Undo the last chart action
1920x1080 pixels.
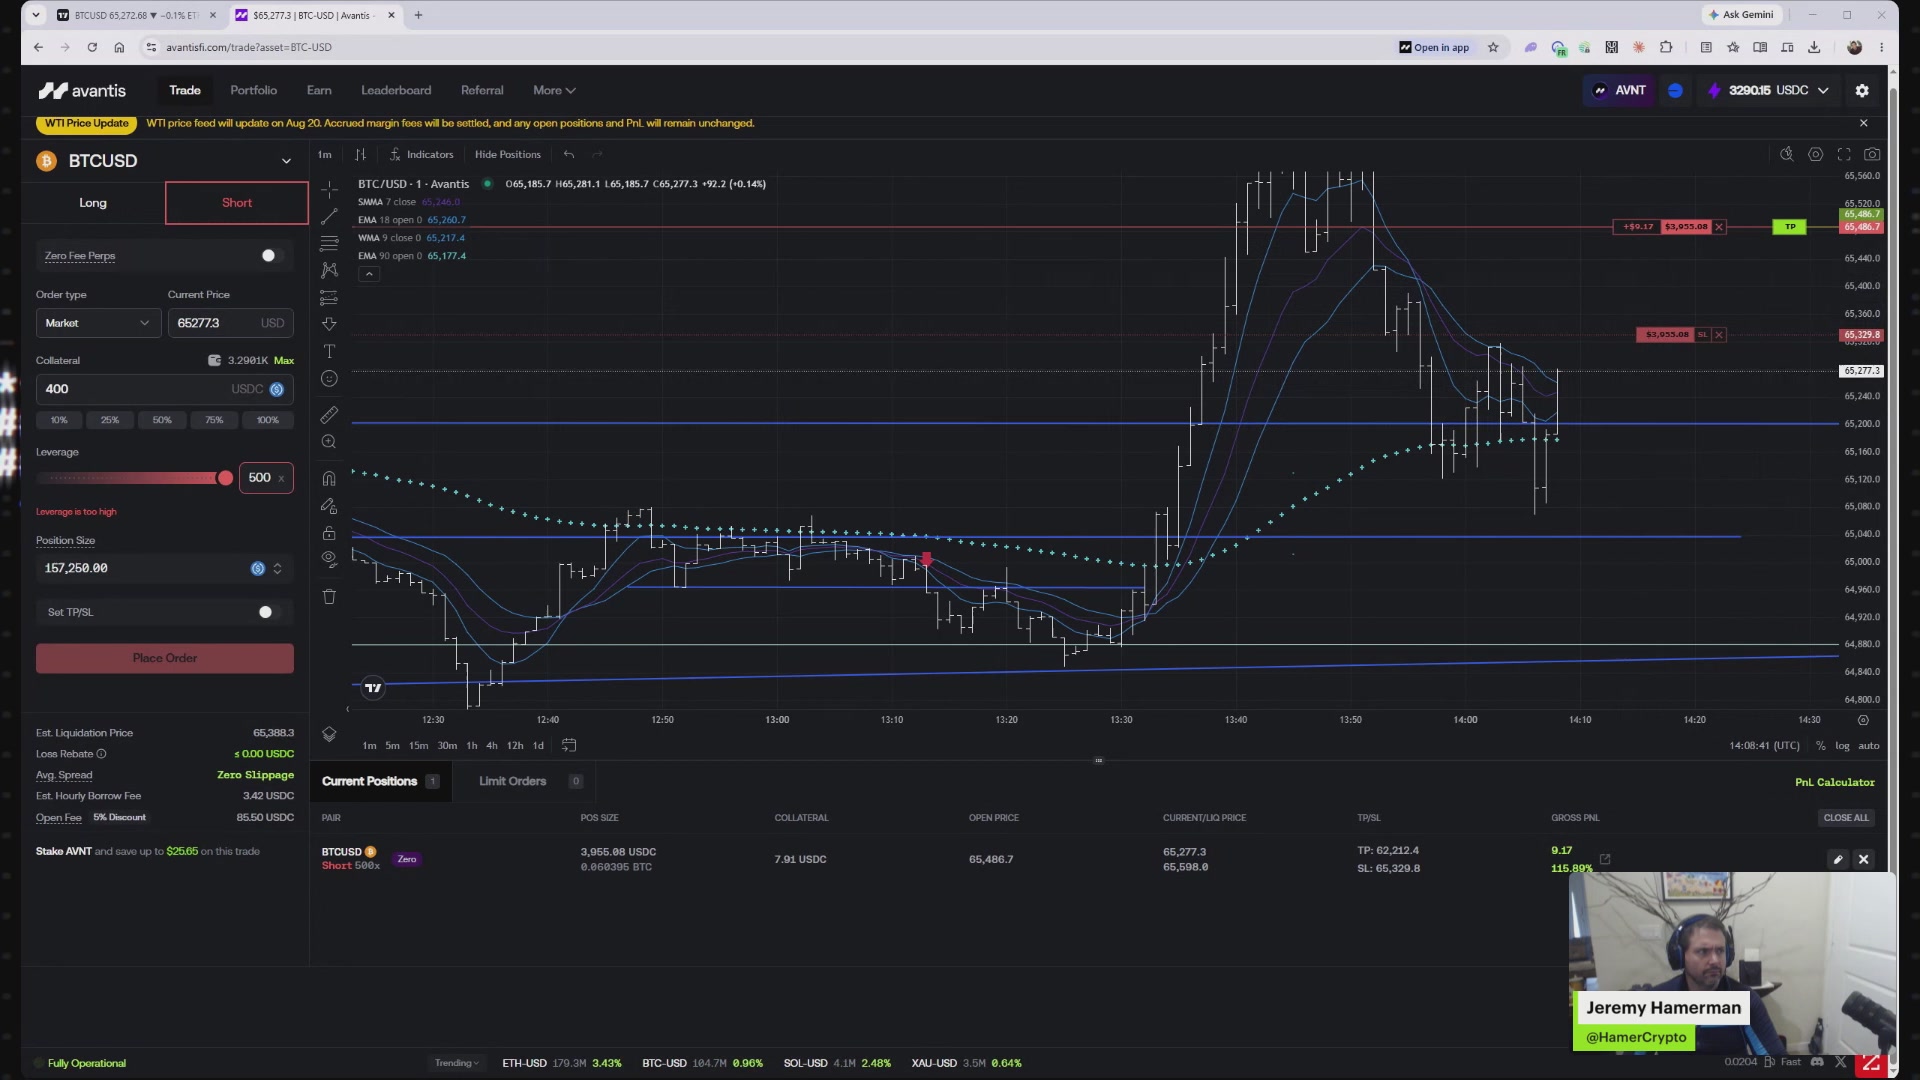pos(569,154)
